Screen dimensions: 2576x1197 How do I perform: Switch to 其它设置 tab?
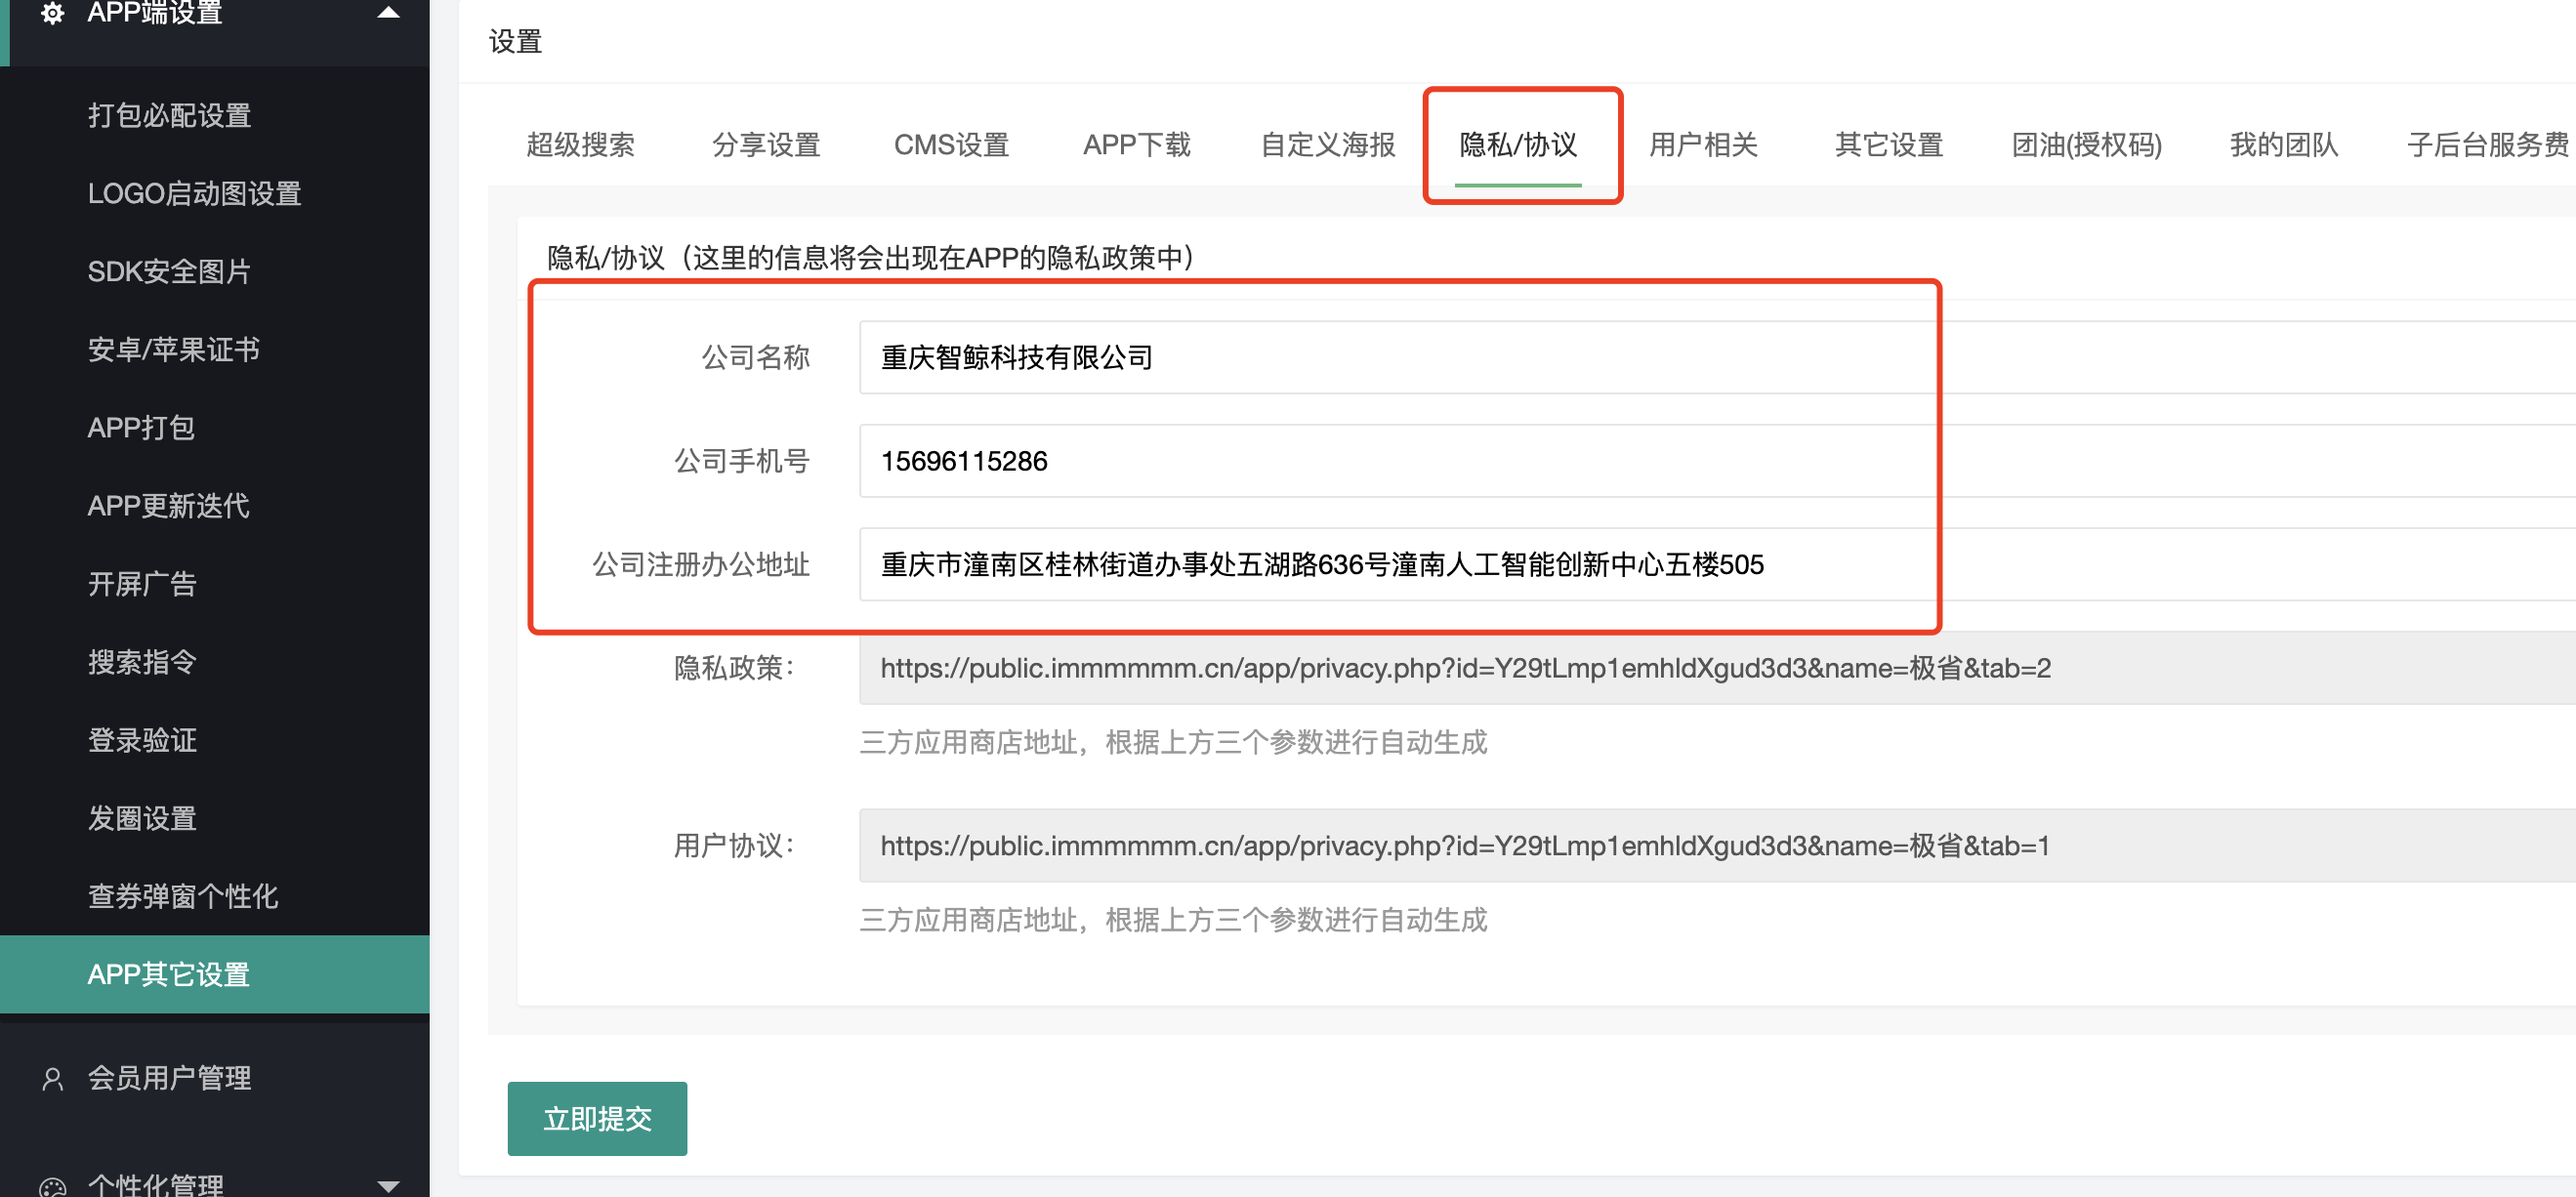click(x=1889, y=145)
